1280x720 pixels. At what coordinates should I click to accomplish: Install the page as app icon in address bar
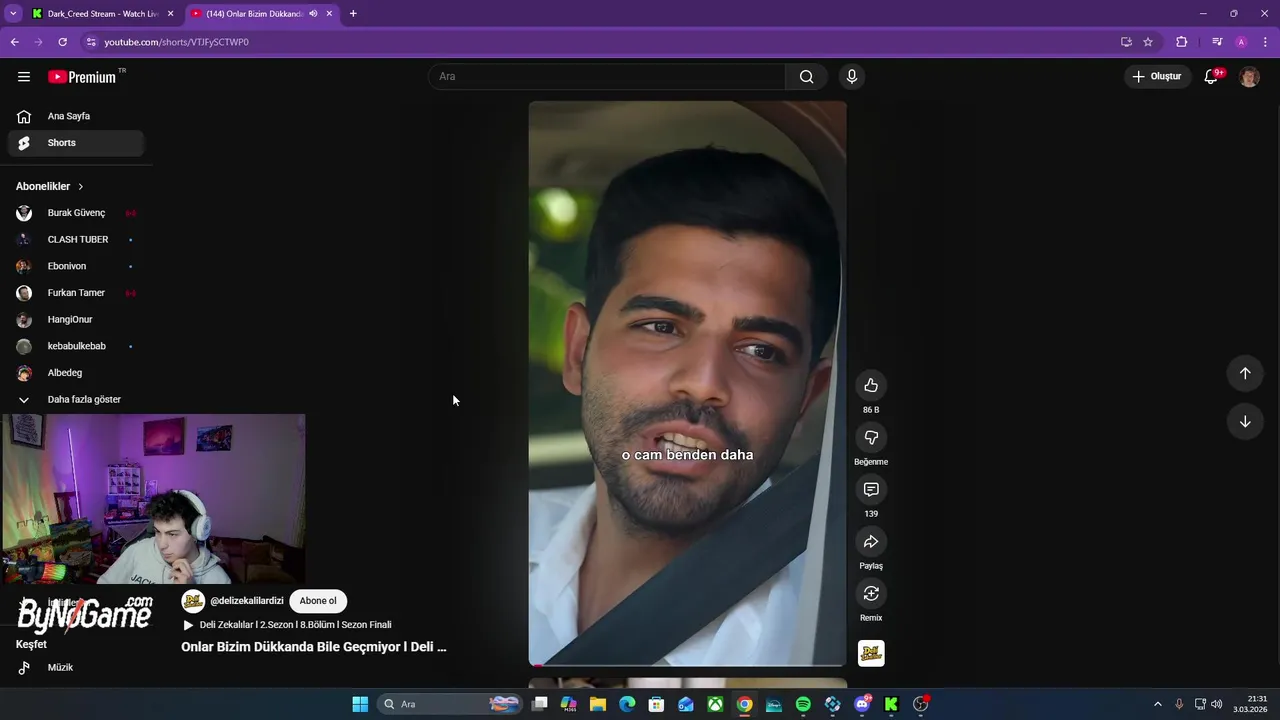coord(1126,42)
